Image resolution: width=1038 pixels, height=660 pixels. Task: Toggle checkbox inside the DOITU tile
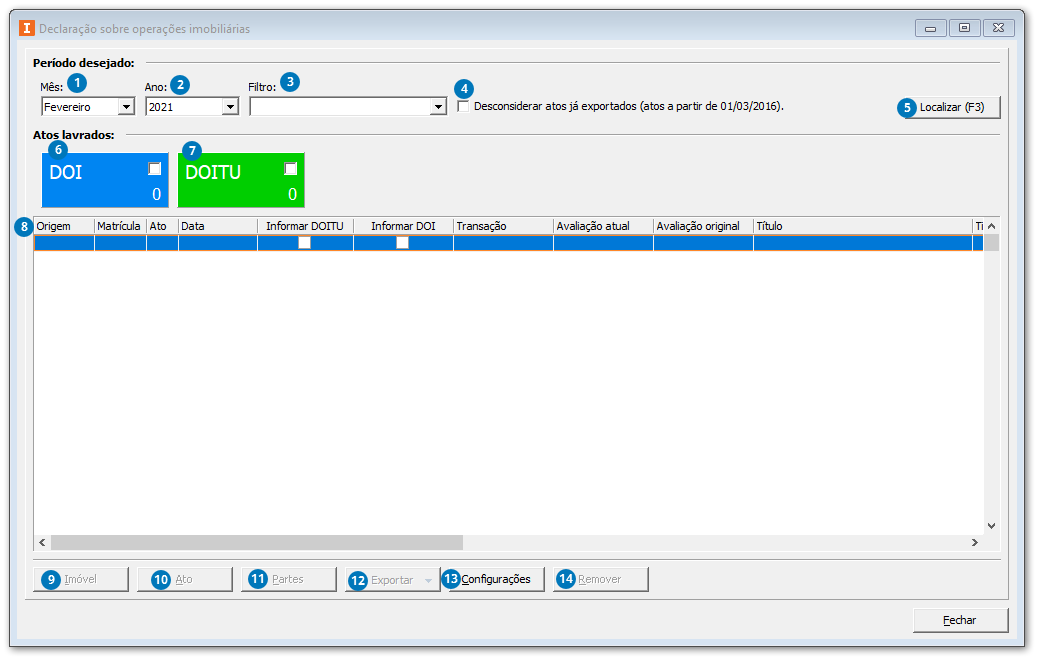[x=291, y=169]
